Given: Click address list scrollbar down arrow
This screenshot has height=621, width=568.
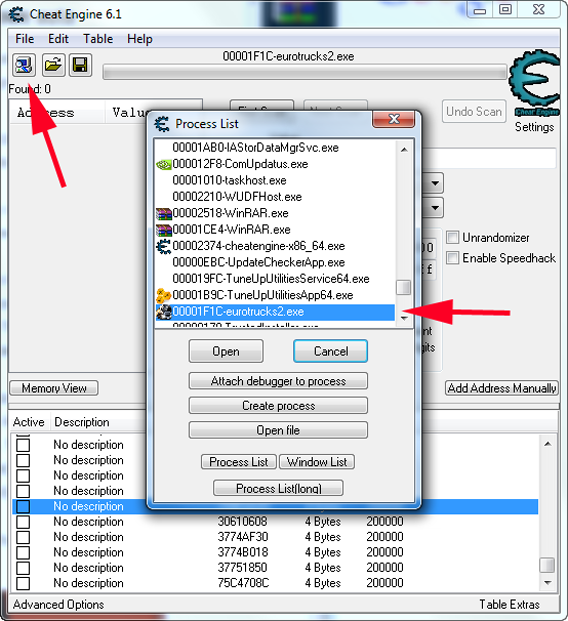Looking at the screenshot, I should [x=547, y=583].
